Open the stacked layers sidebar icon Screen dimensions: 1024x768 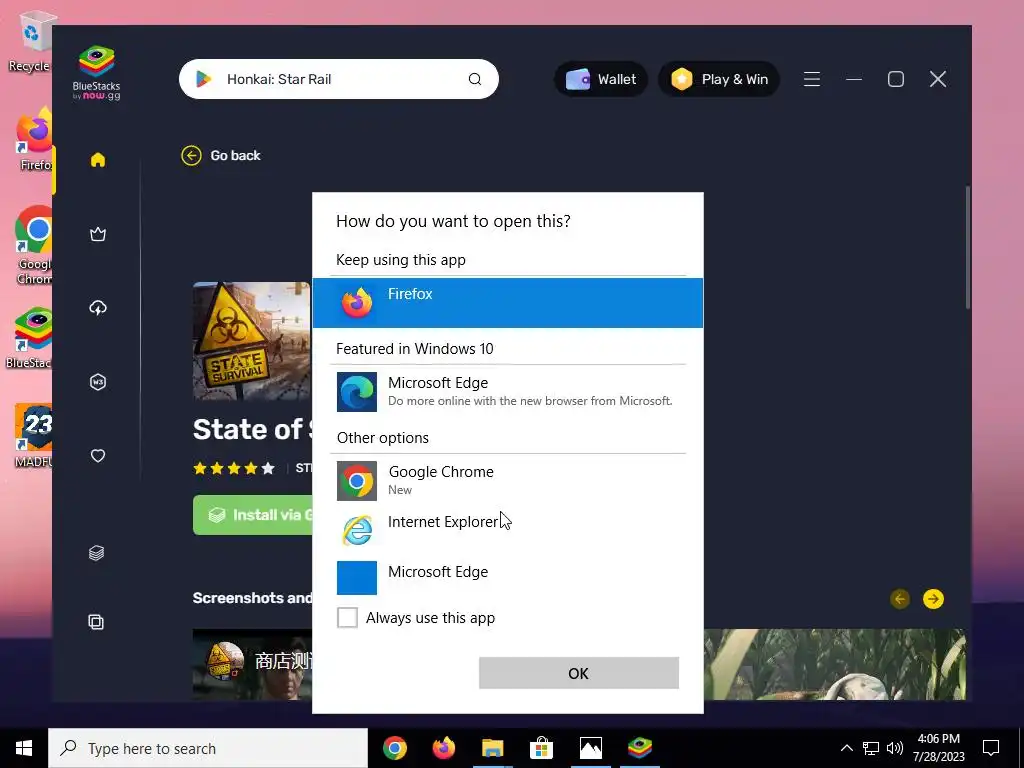[97, 553]
